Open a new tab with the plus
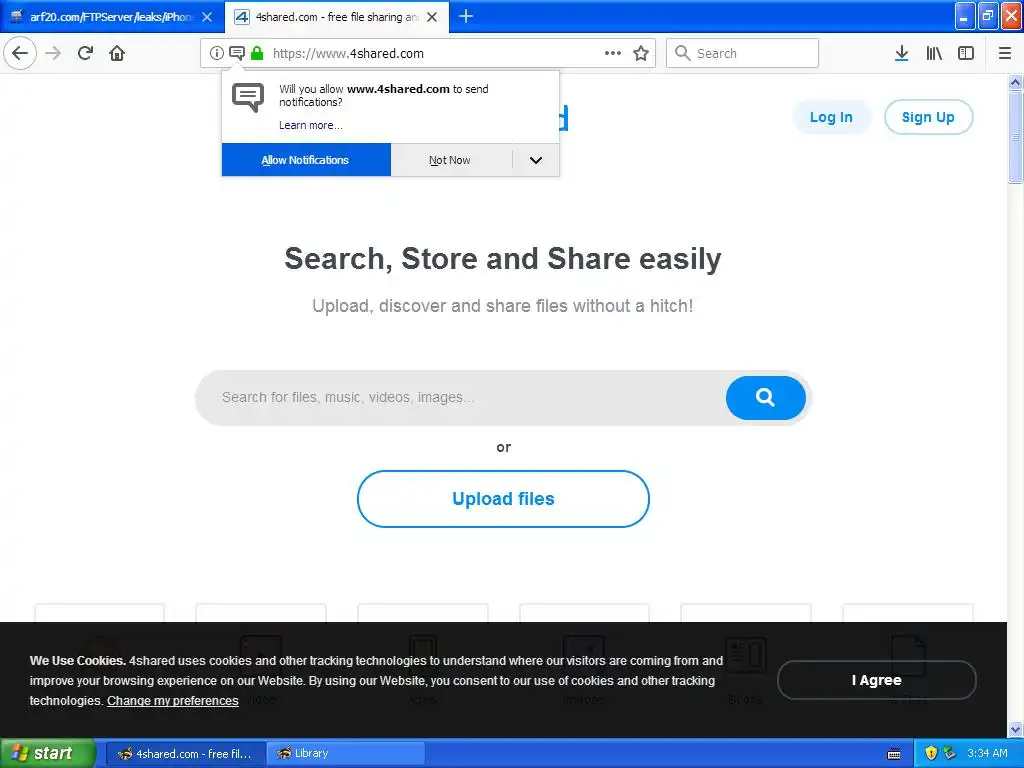The height and width of the screenshot is (768, 1024). (x=466, y=16)
